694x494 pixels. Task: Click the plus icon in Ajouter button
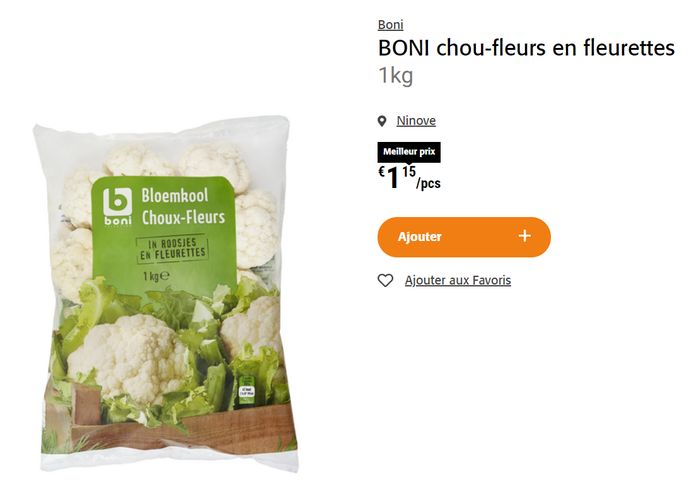[x=524, y=236]
